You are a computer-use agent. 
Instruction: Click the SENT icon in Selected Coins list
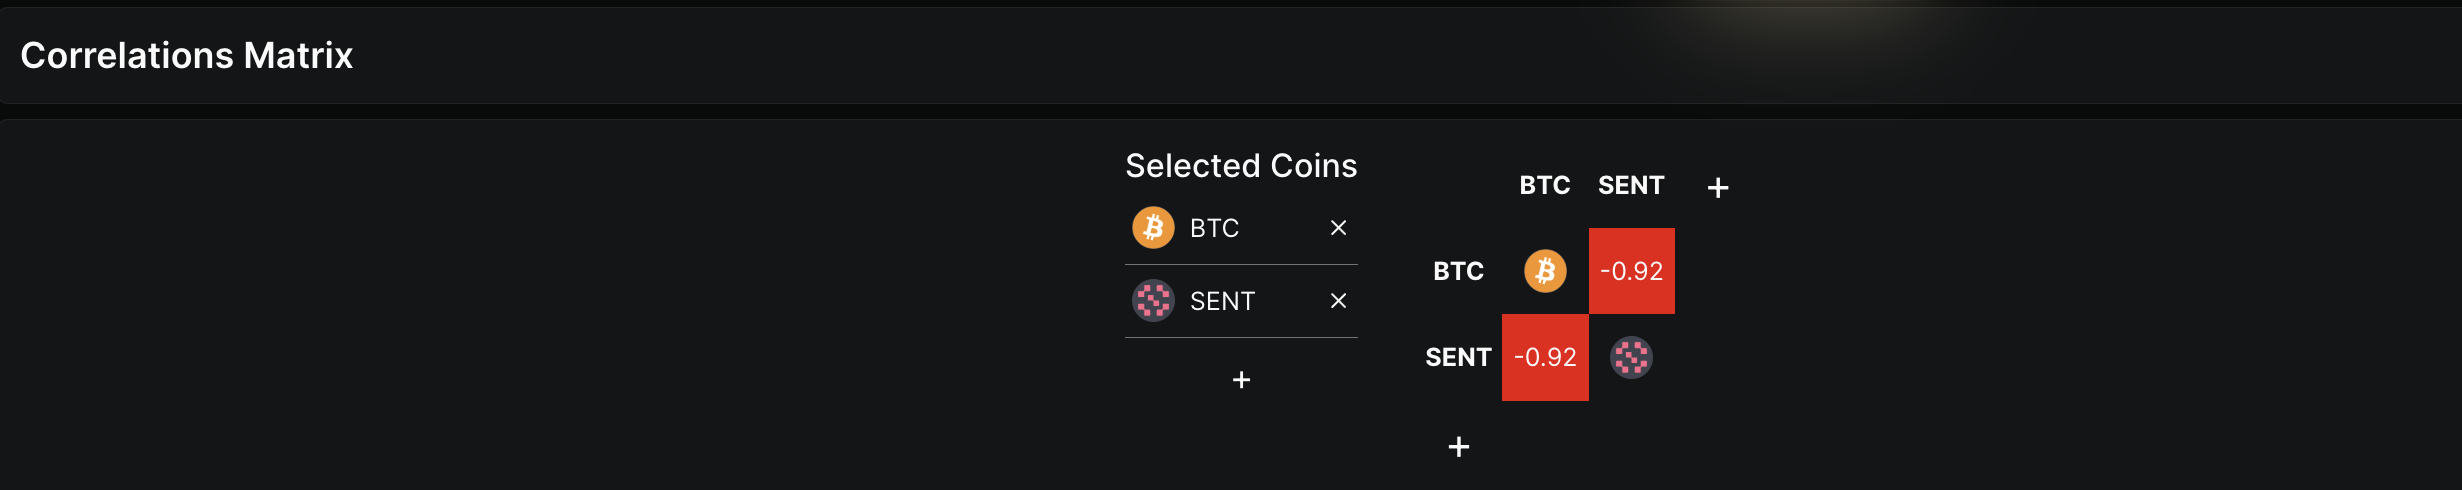click(1153, 300)
